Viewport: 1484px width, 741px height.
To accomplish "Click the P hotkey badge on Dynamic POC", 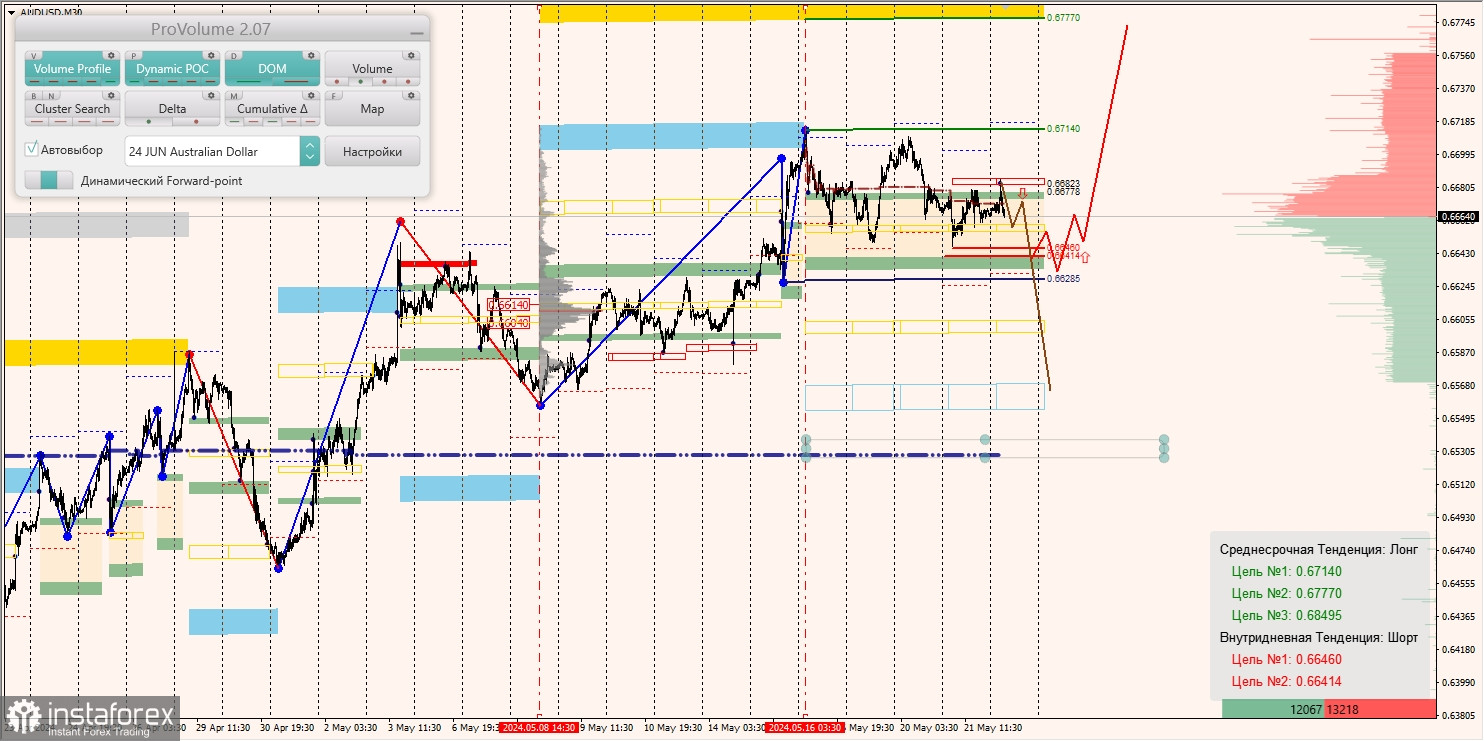I will (x=134, y=56).
